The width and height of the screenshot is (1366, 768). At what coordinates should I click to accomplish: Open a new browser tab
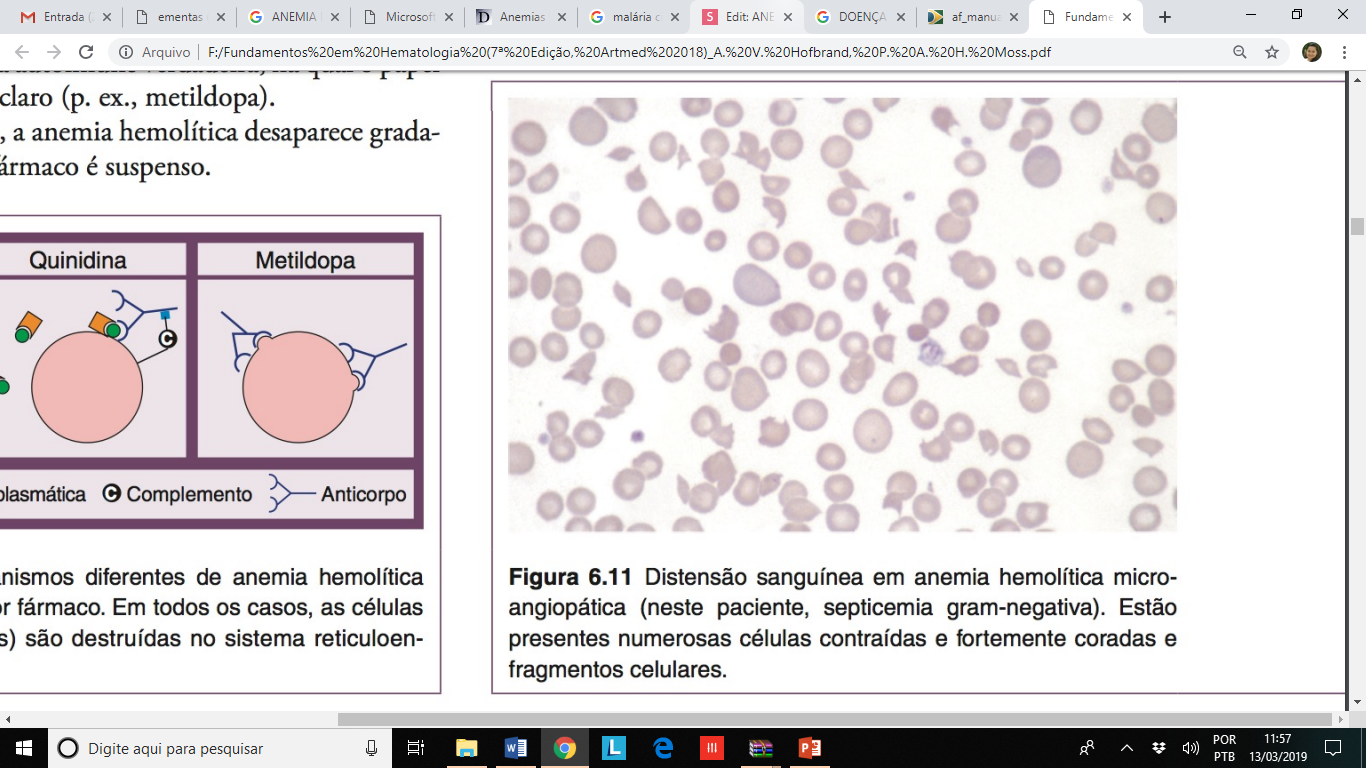1165,17
